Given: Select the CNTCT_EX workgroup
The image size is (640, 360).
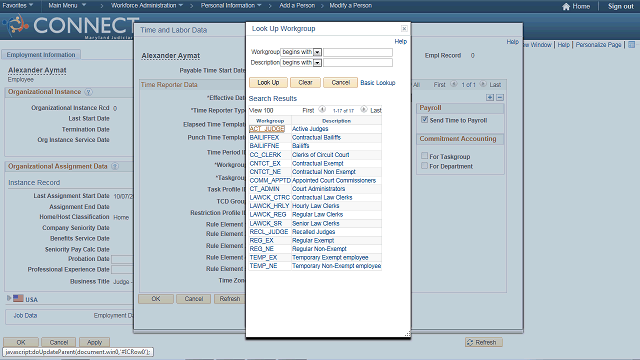Looking at the screenshot, I should click(265, 163).
